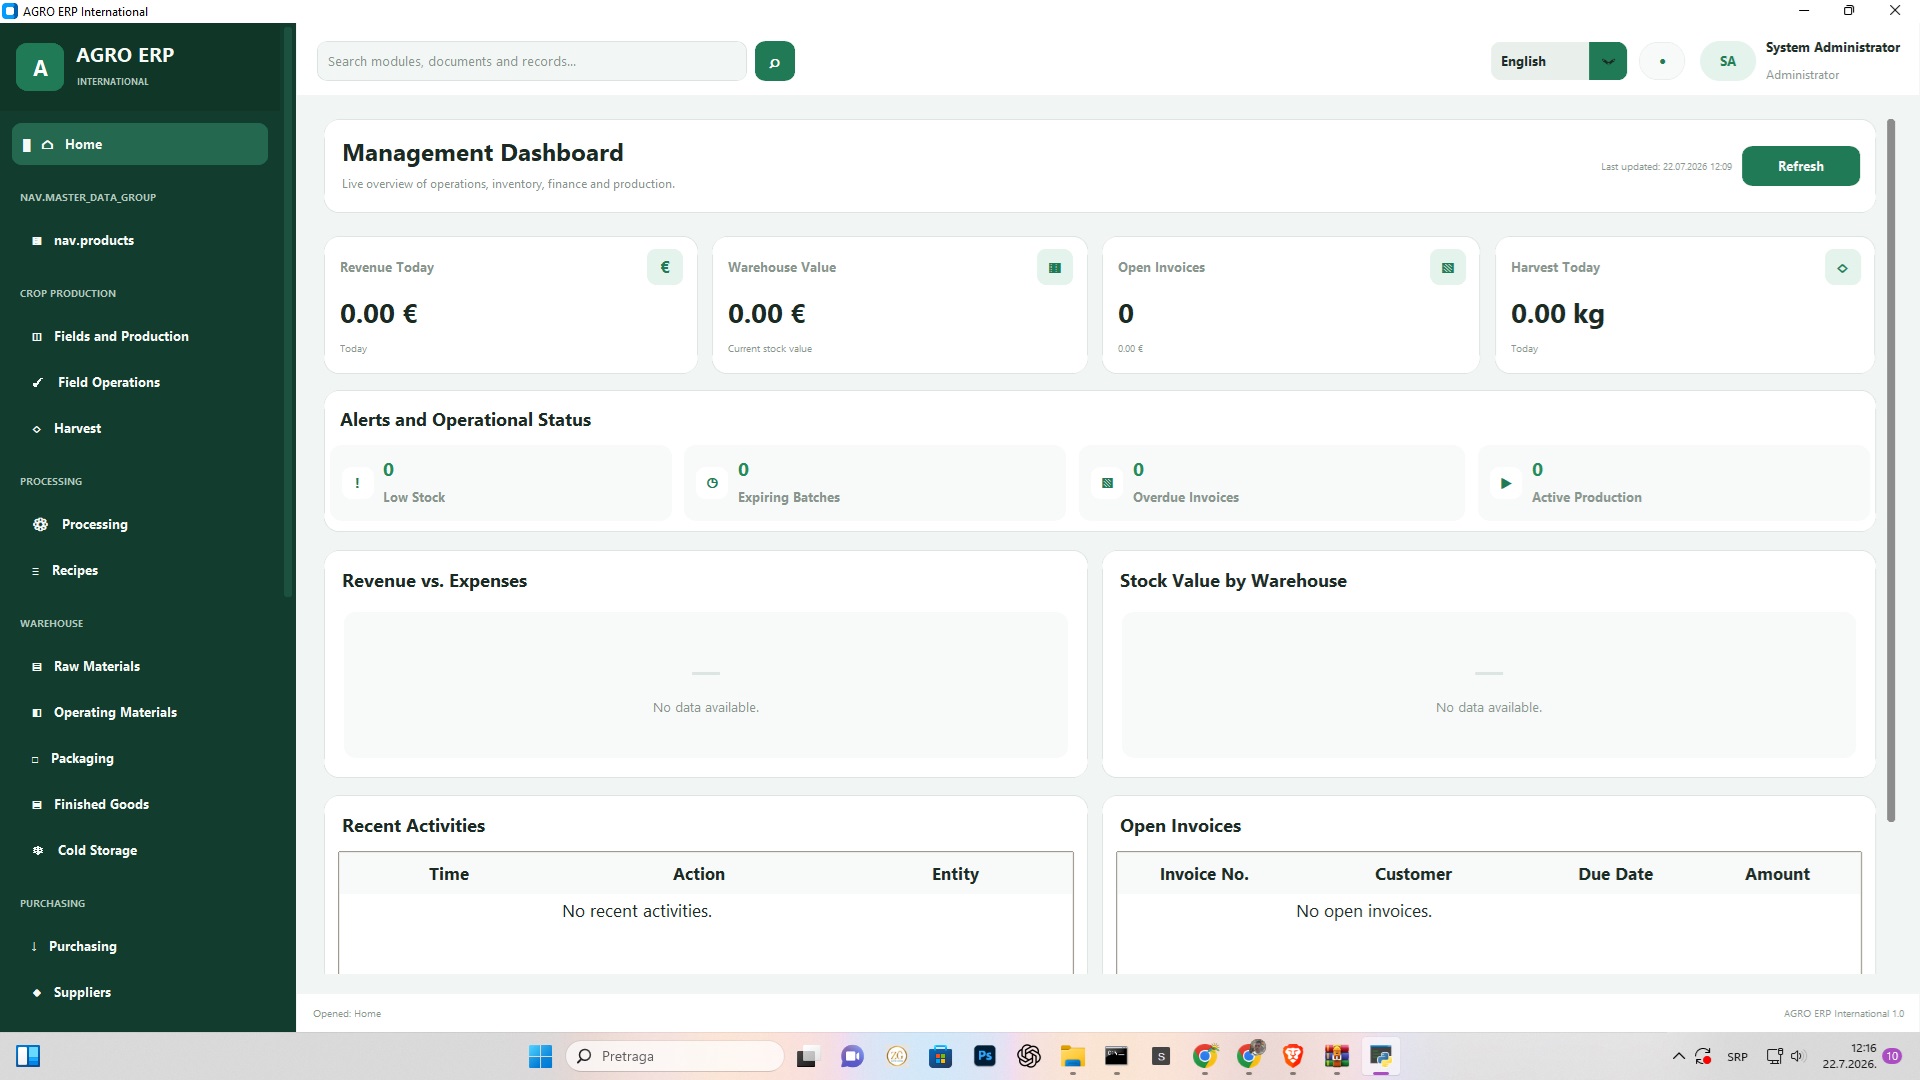Click the Expiring Batches clock icon
Screen dimensions: 1920x1080
click(x=712, y=483)
